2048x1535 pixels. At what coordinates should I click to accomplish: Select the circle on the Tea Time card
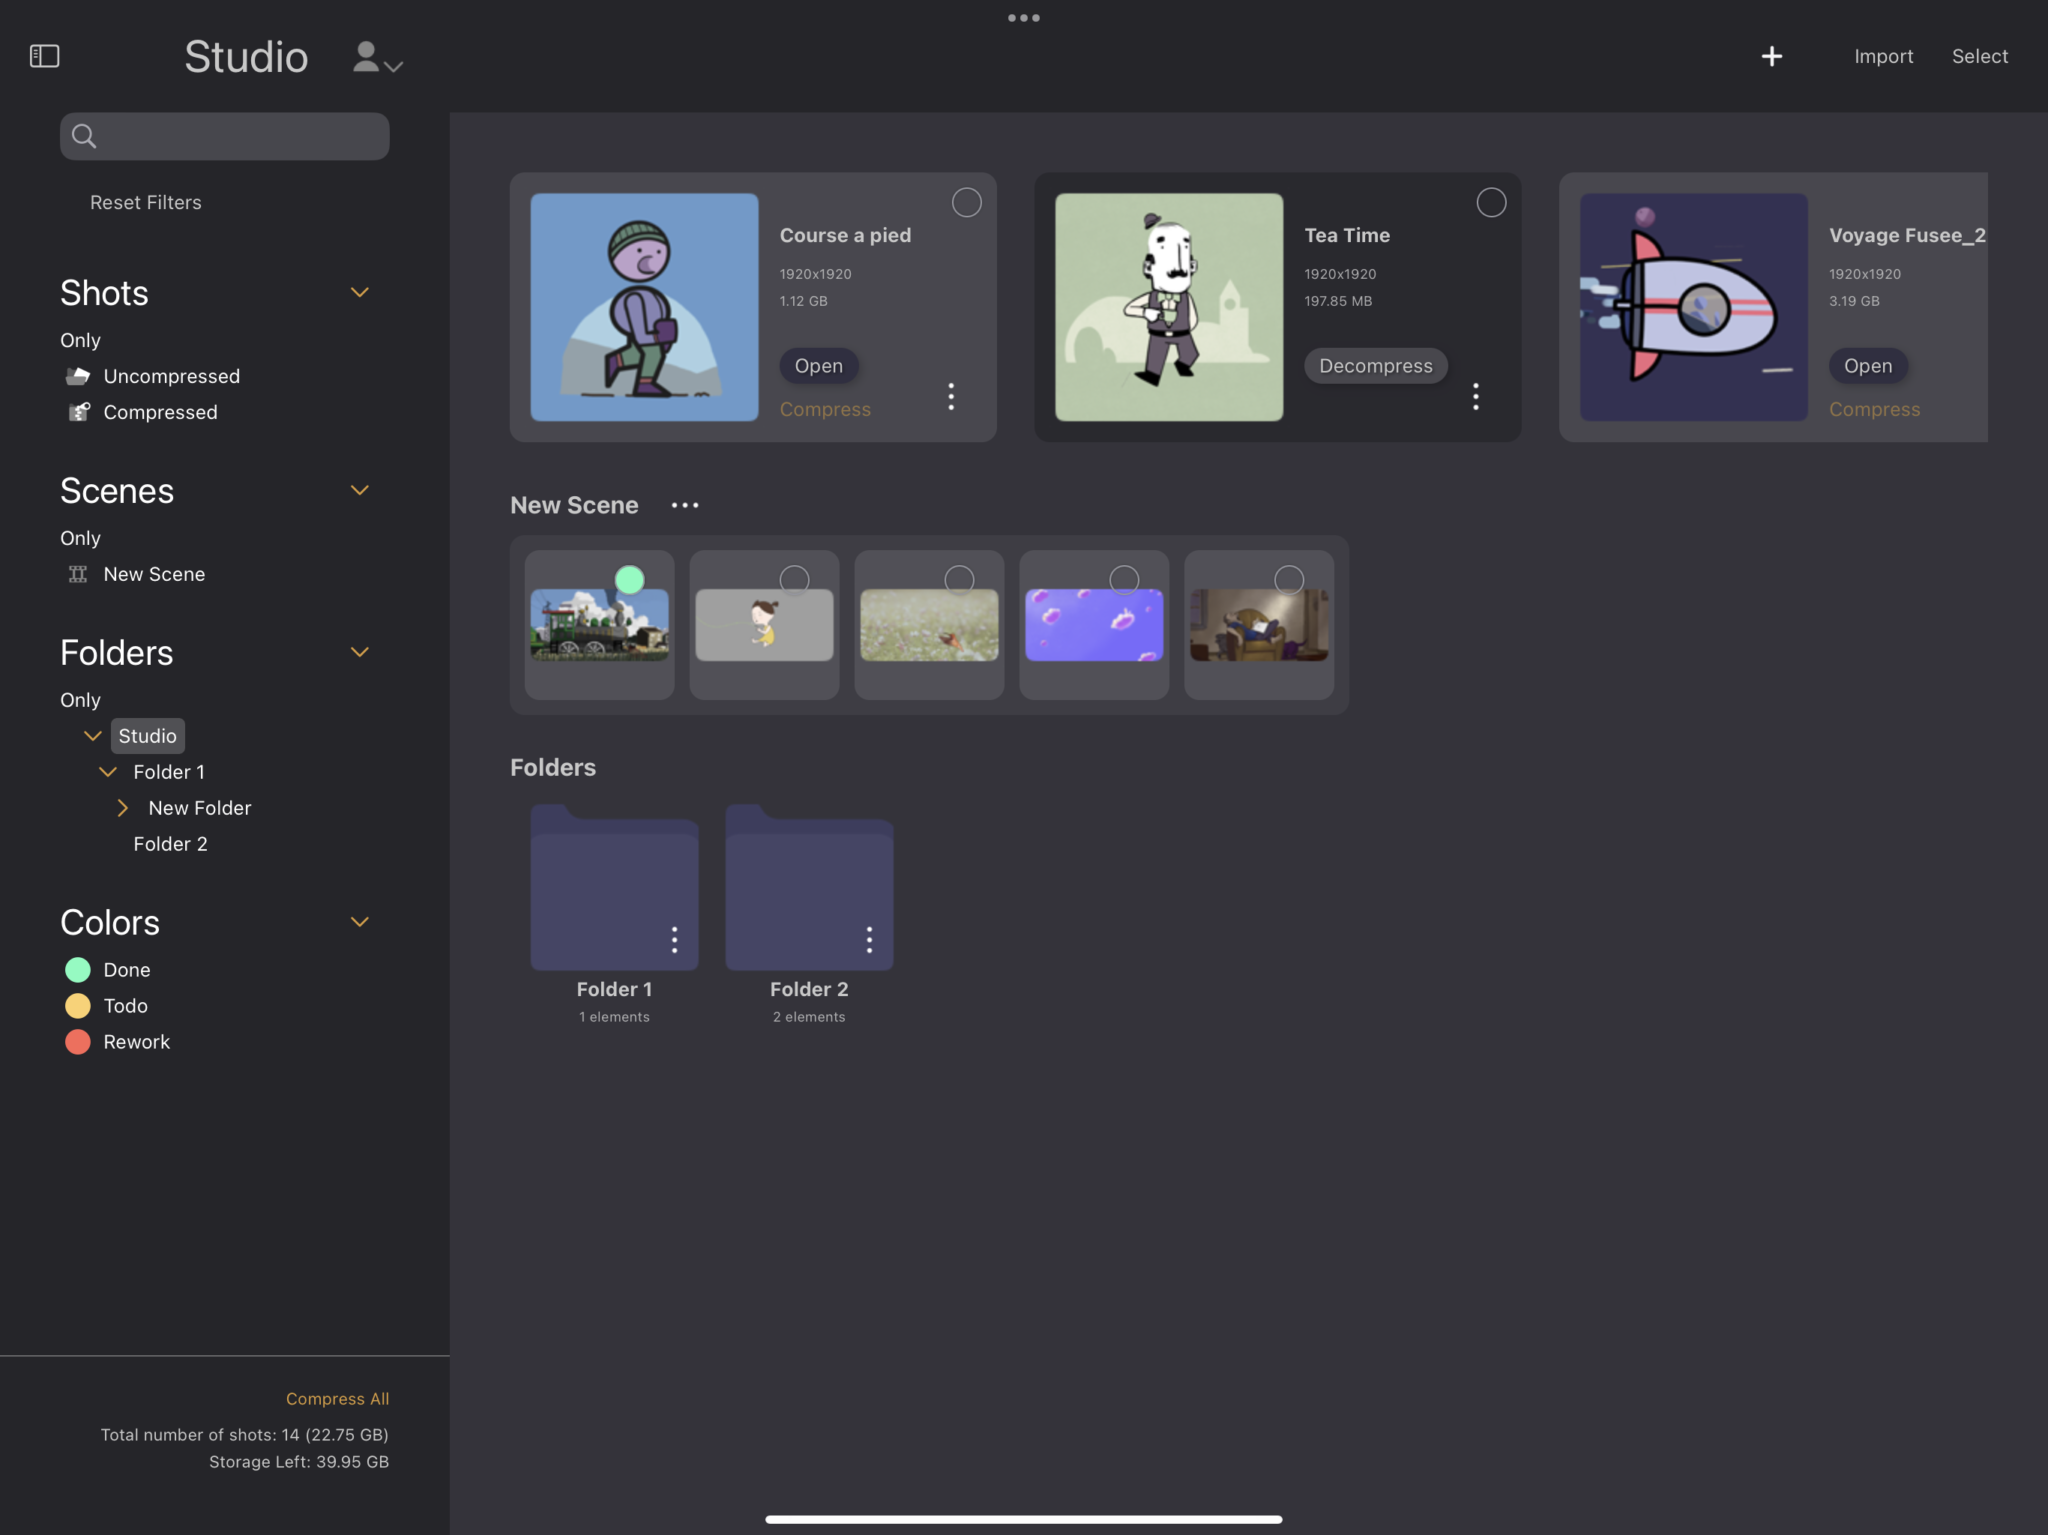pos(1490,202)
